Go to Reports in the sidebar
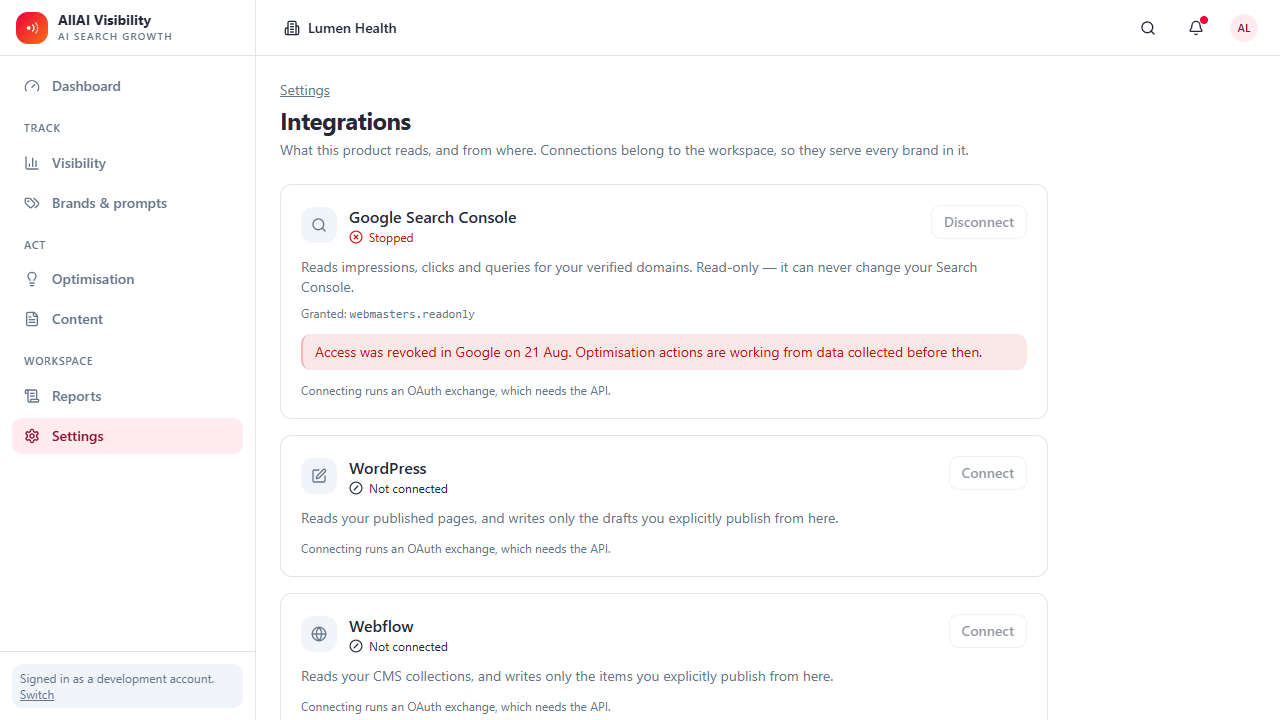Image resolution: width=1280 pixels, height=720 pixels. pyautogui.click(x=127, y=396)
